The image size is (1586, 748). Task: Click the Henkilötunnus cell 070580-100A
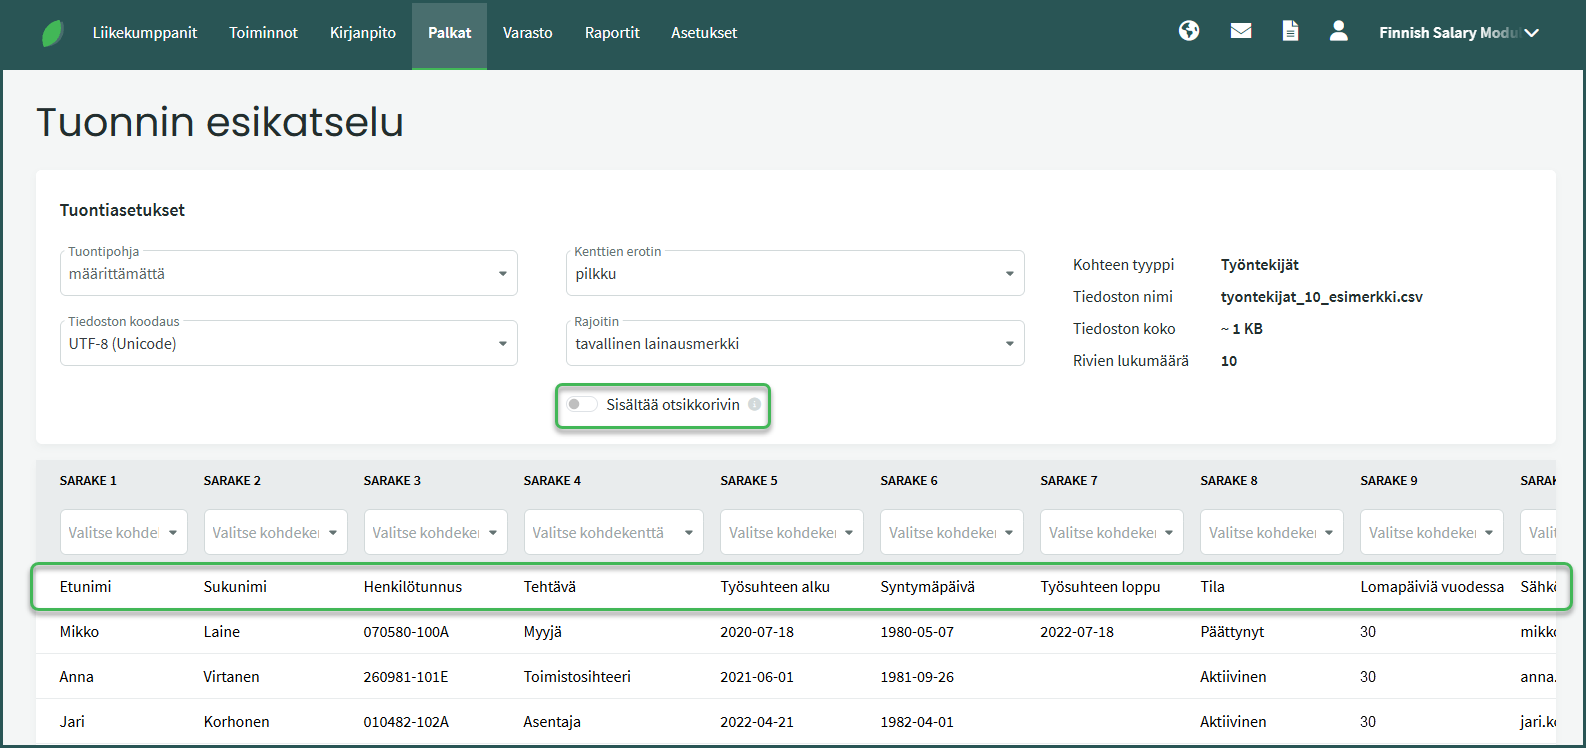point(406,632)
